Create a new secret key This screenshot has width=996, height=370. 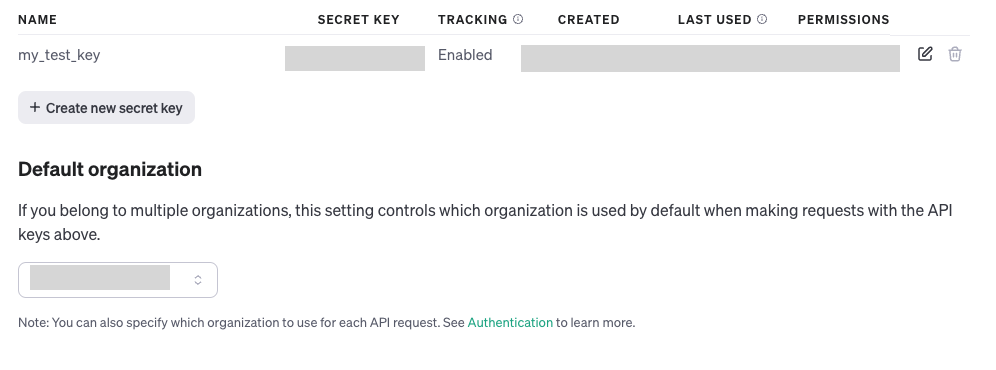[x=106, y=107]
